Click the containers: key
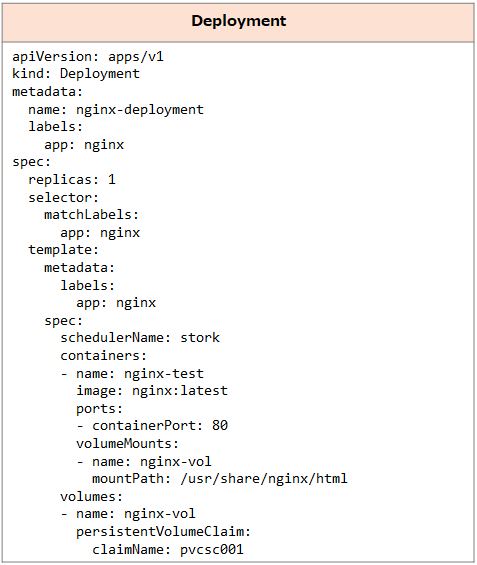Image resolution: width=477 pixels, height=565 pixels. point(103,356)
